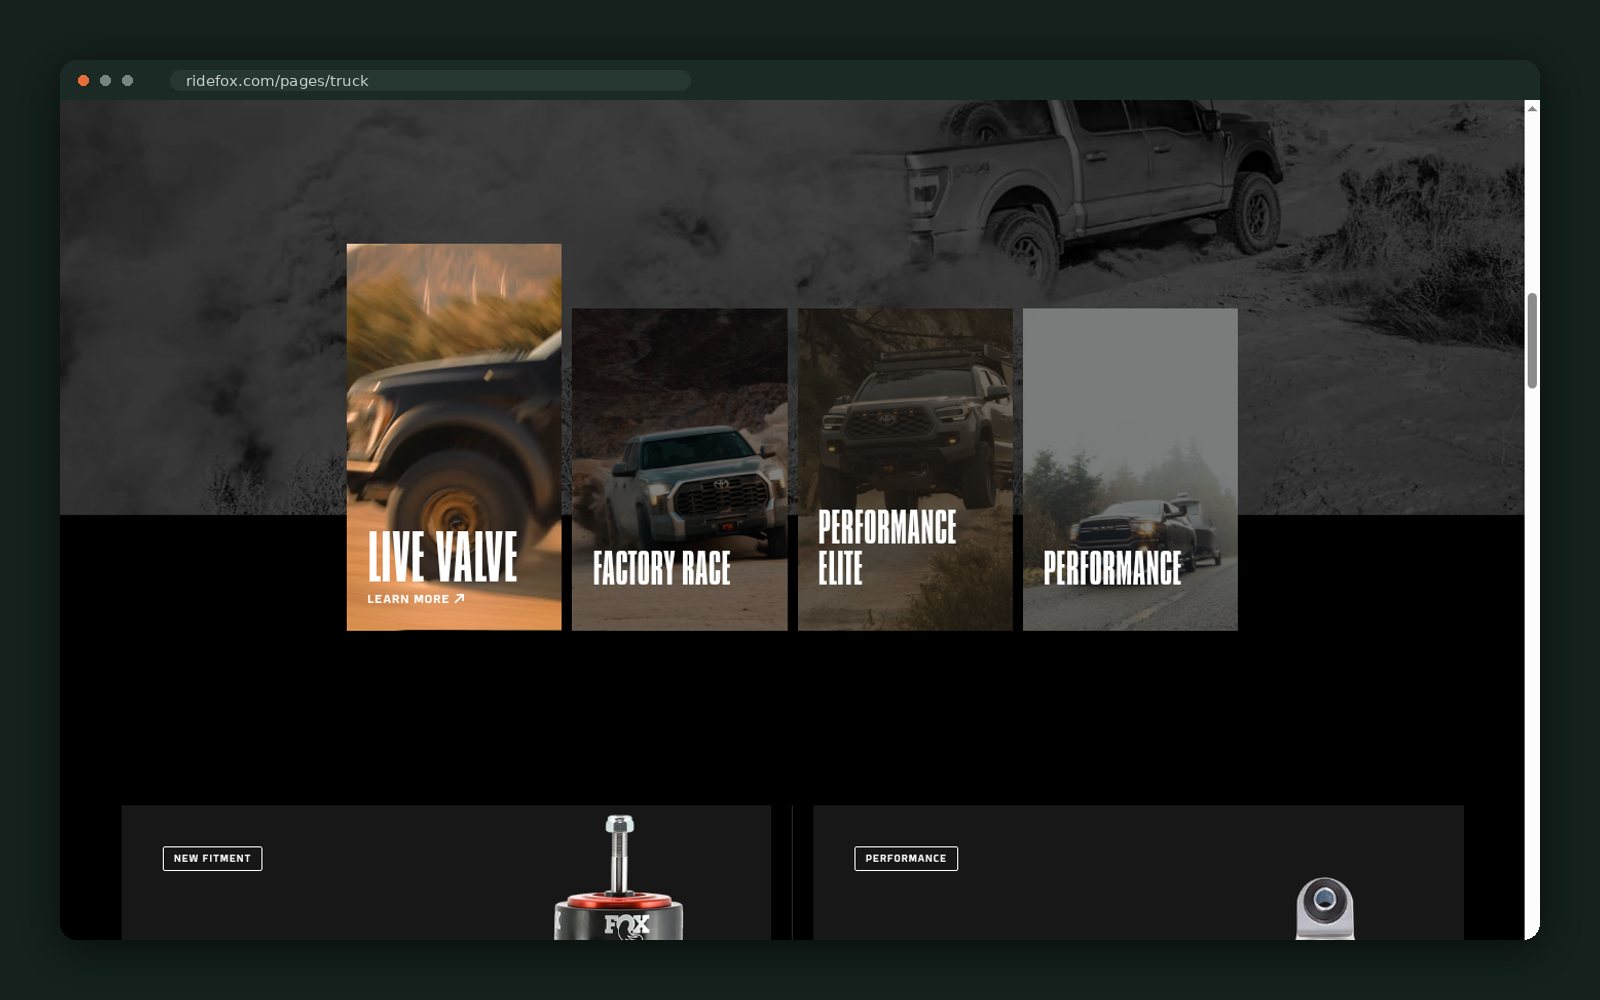Click the red window close dot
1600x1000 pixels.
[x=84, y=81]
